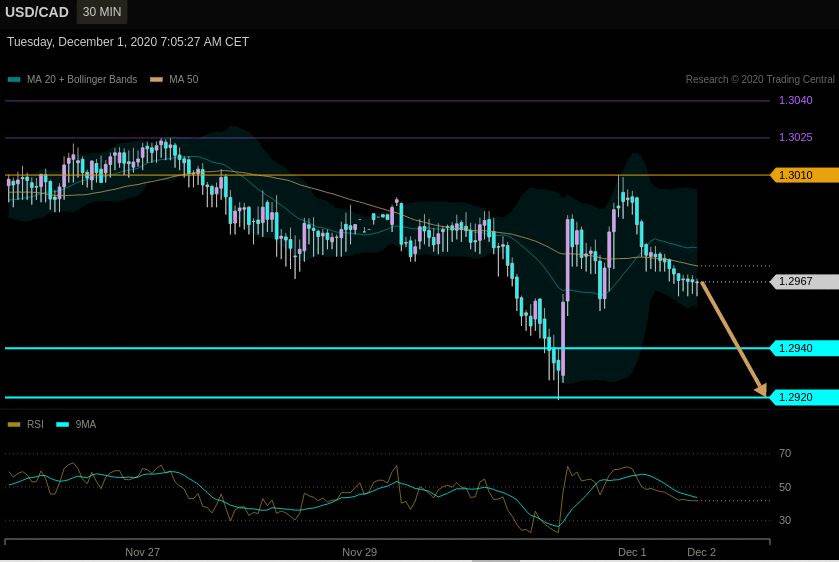The width and height of the screenshot is (839, 562).
Task: Click the date and time stamp text
Action: [128, 42]
